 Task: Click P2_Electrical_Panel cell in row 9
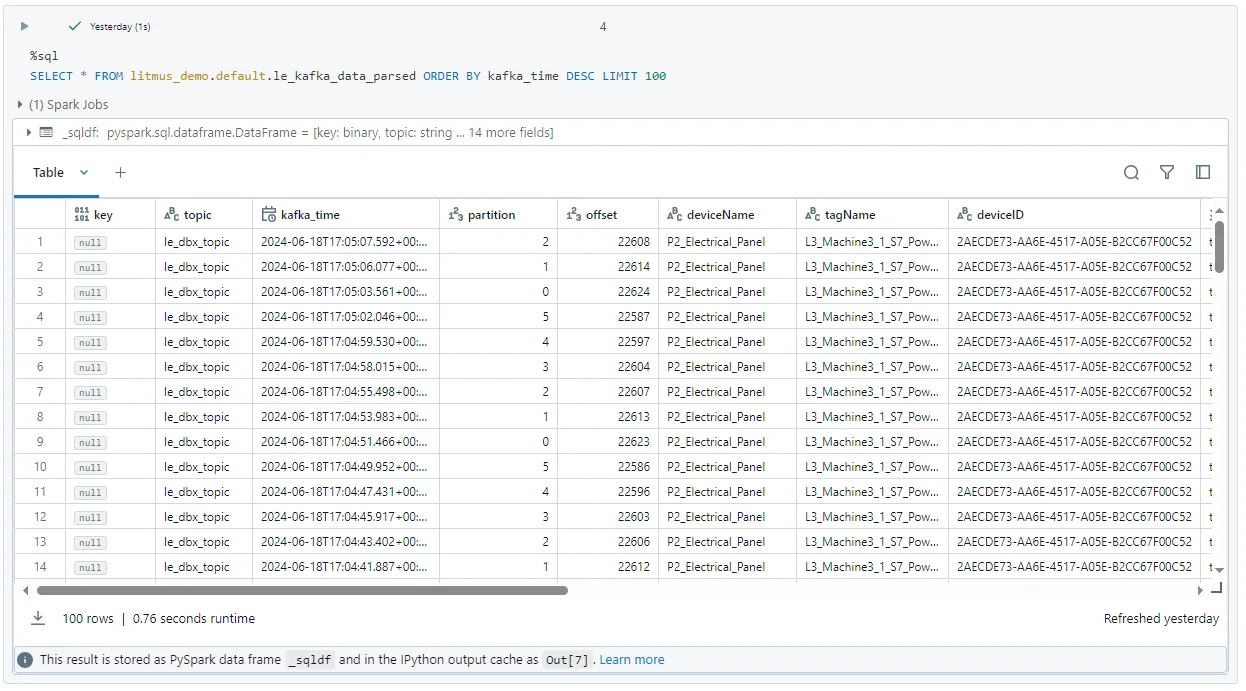(727, 442)
